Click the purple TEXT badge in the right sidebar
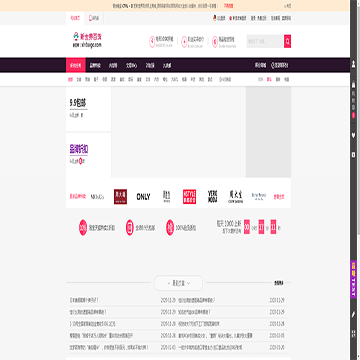The width and height of the screenshot is (360, 360). click(353, 279)
